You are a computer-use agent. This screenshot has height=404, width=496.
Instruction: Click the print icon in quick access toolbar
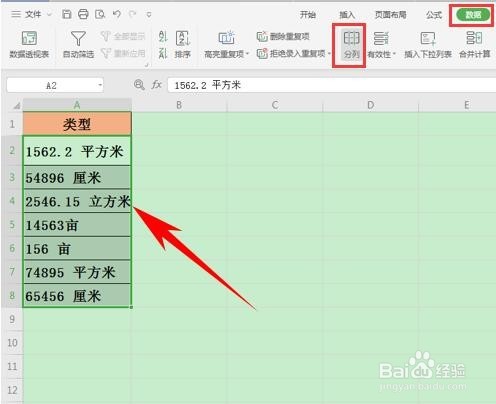(x=83, y=14)
